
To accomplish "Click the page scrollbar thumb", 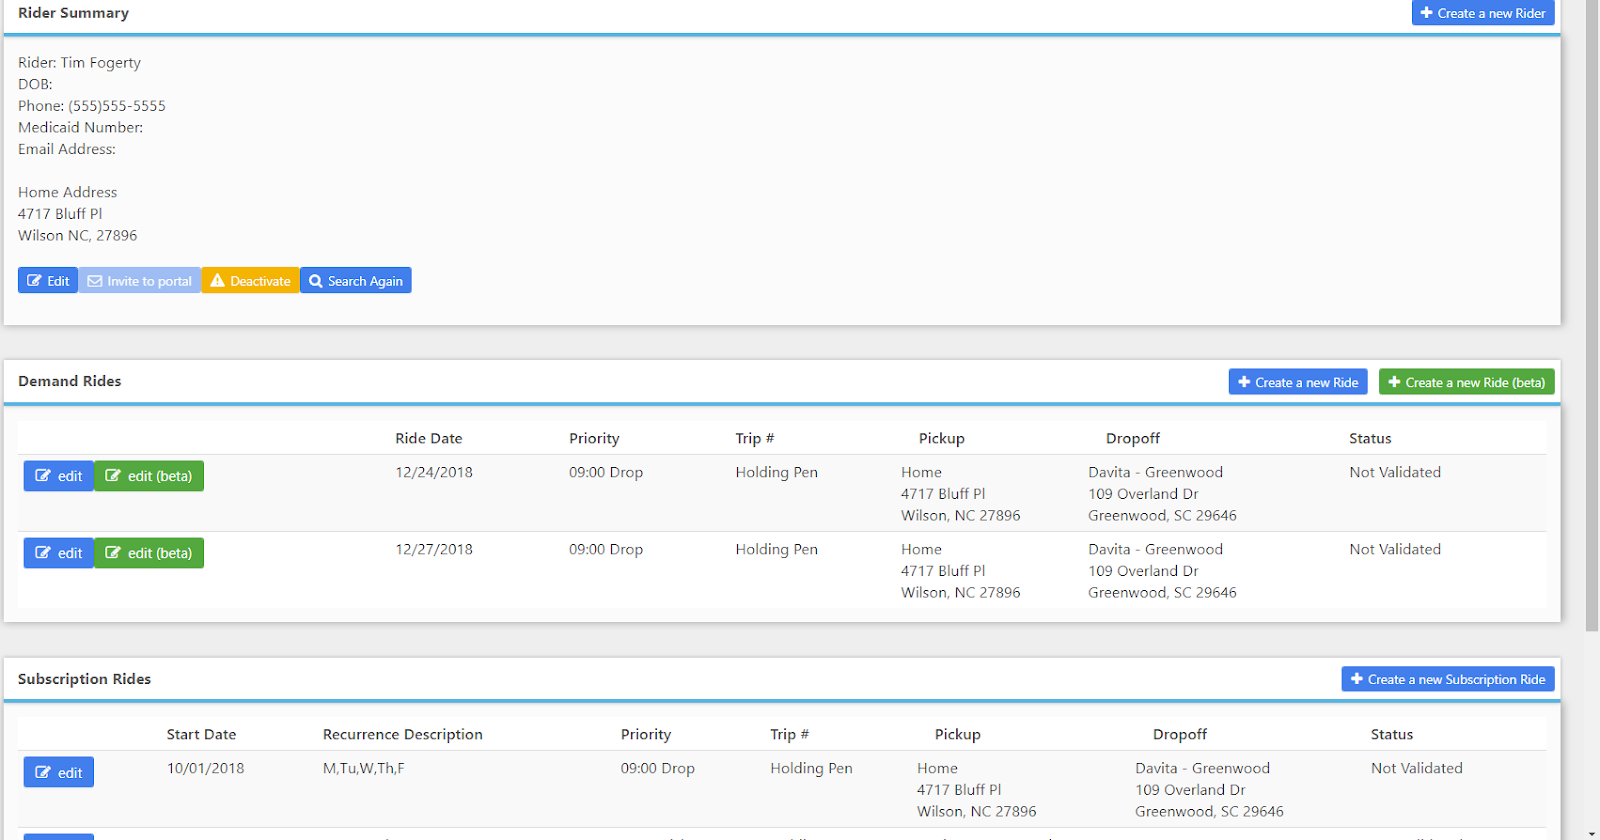I will (1592, 315).
